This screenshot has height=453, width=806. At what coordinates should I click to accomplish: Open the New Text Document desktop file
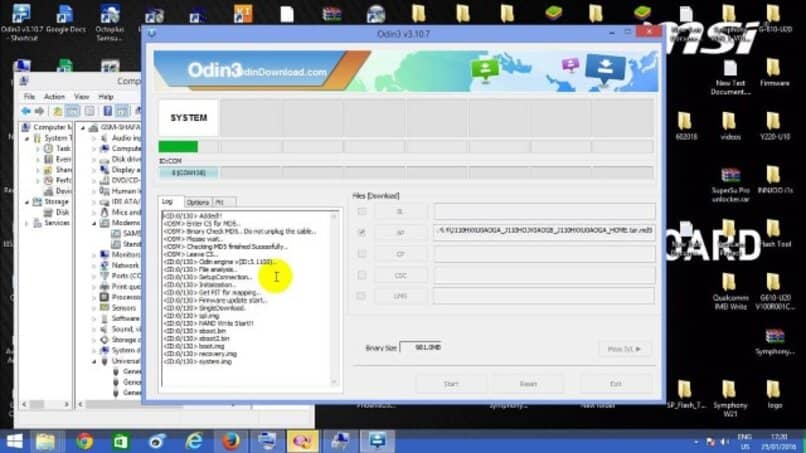point(730,77)
